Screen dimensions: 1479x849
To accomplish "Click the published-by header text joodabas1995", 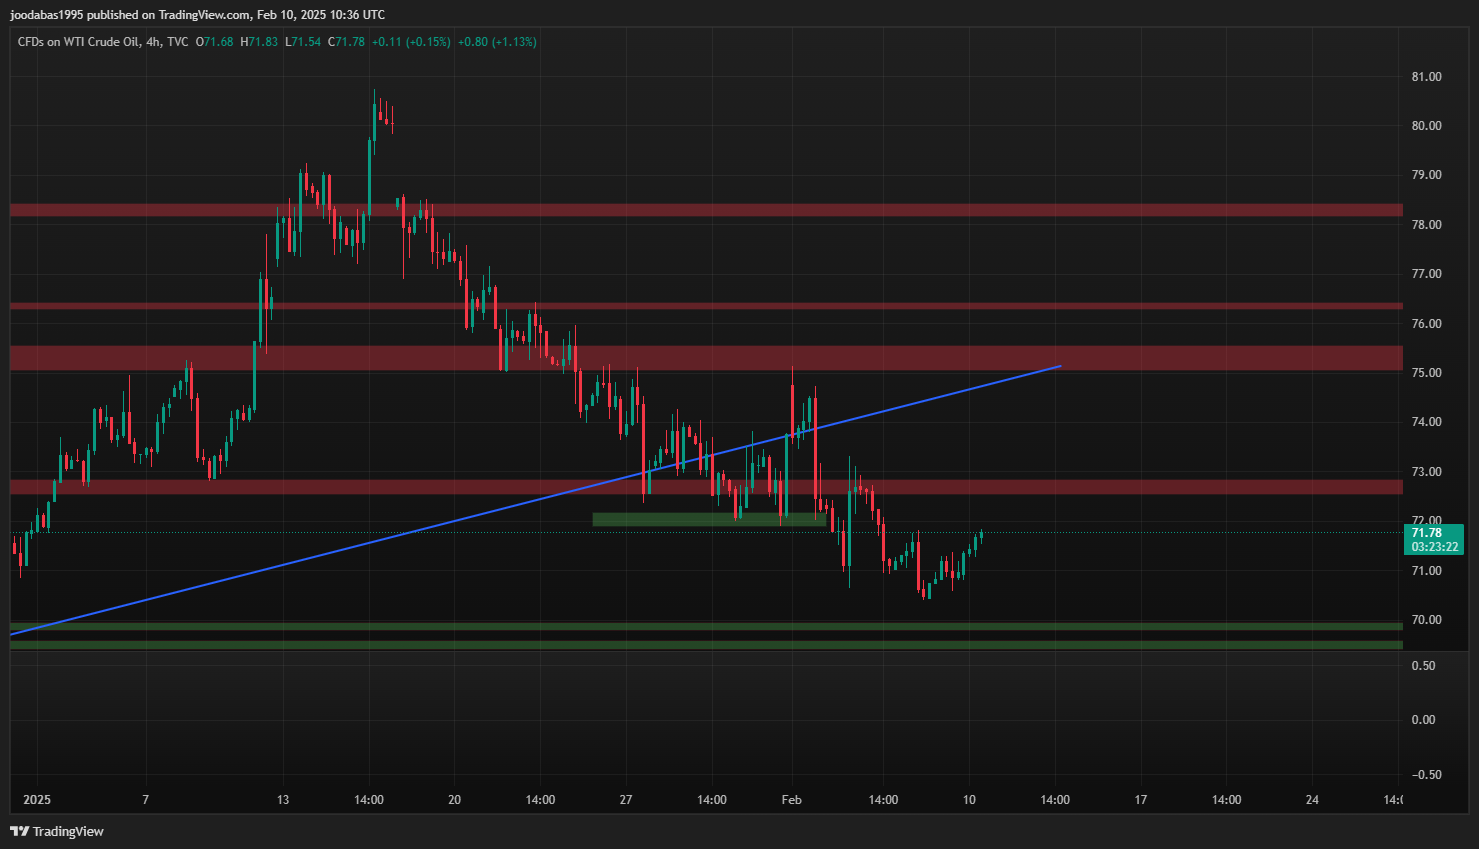I will (47, 15).
